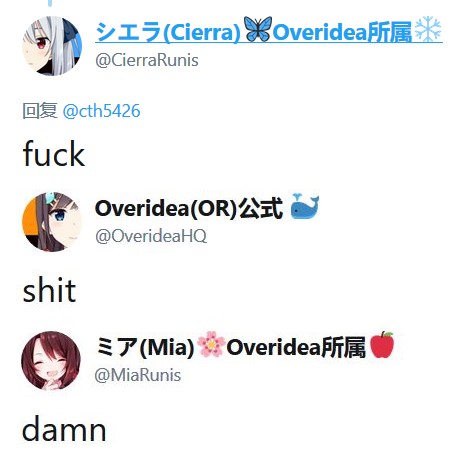Click Mia's red-haired avatar

click(51, 361)
